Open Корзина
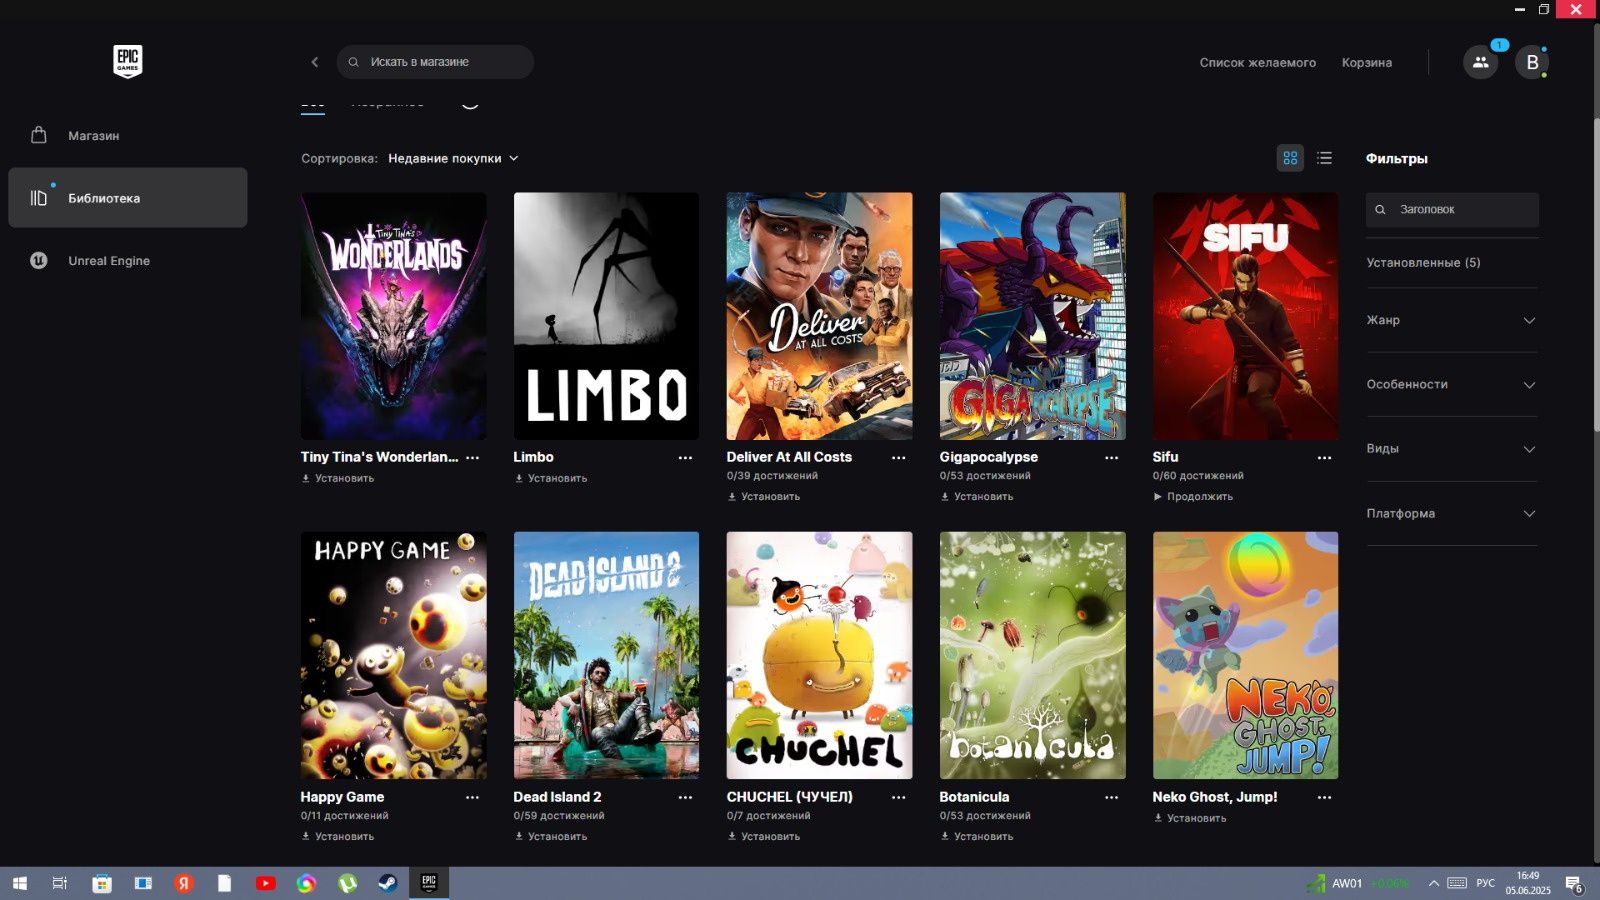This screenshot has height=900, width=1600. (x=1366, y=62)
